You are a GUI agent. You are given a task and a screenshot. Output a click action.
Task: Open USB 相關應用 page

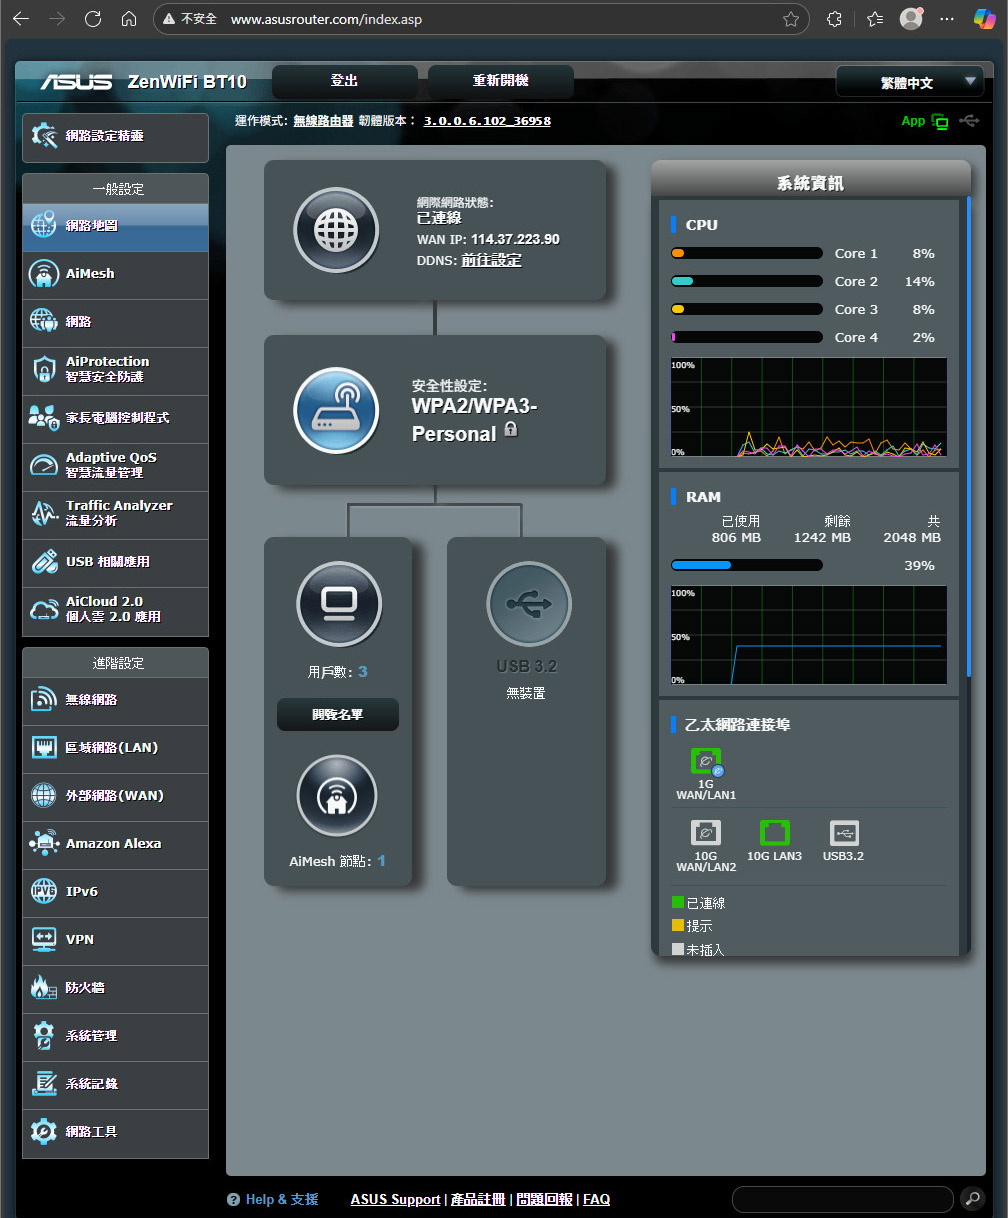pos(115,563)
